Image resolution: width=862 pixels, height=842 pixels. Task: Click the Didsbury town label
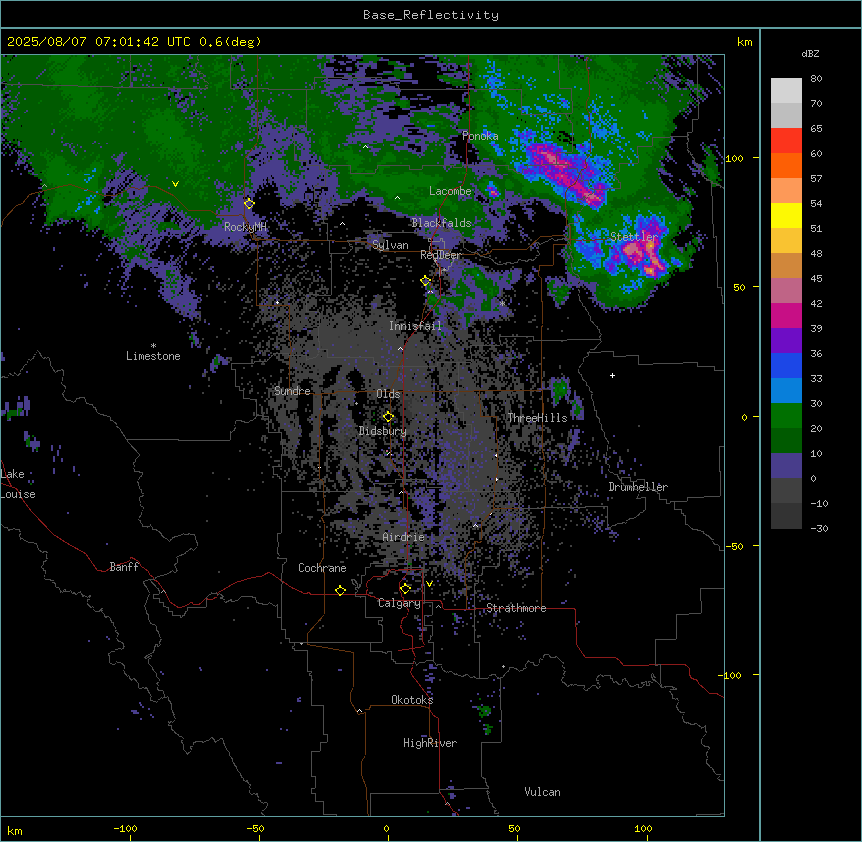[383, 431]
